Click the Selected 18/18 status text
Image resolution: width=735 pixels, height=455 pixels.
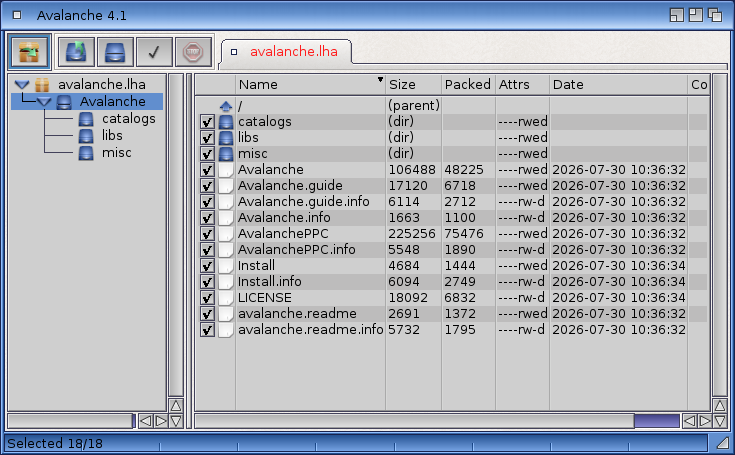click(x=55, y=443)
